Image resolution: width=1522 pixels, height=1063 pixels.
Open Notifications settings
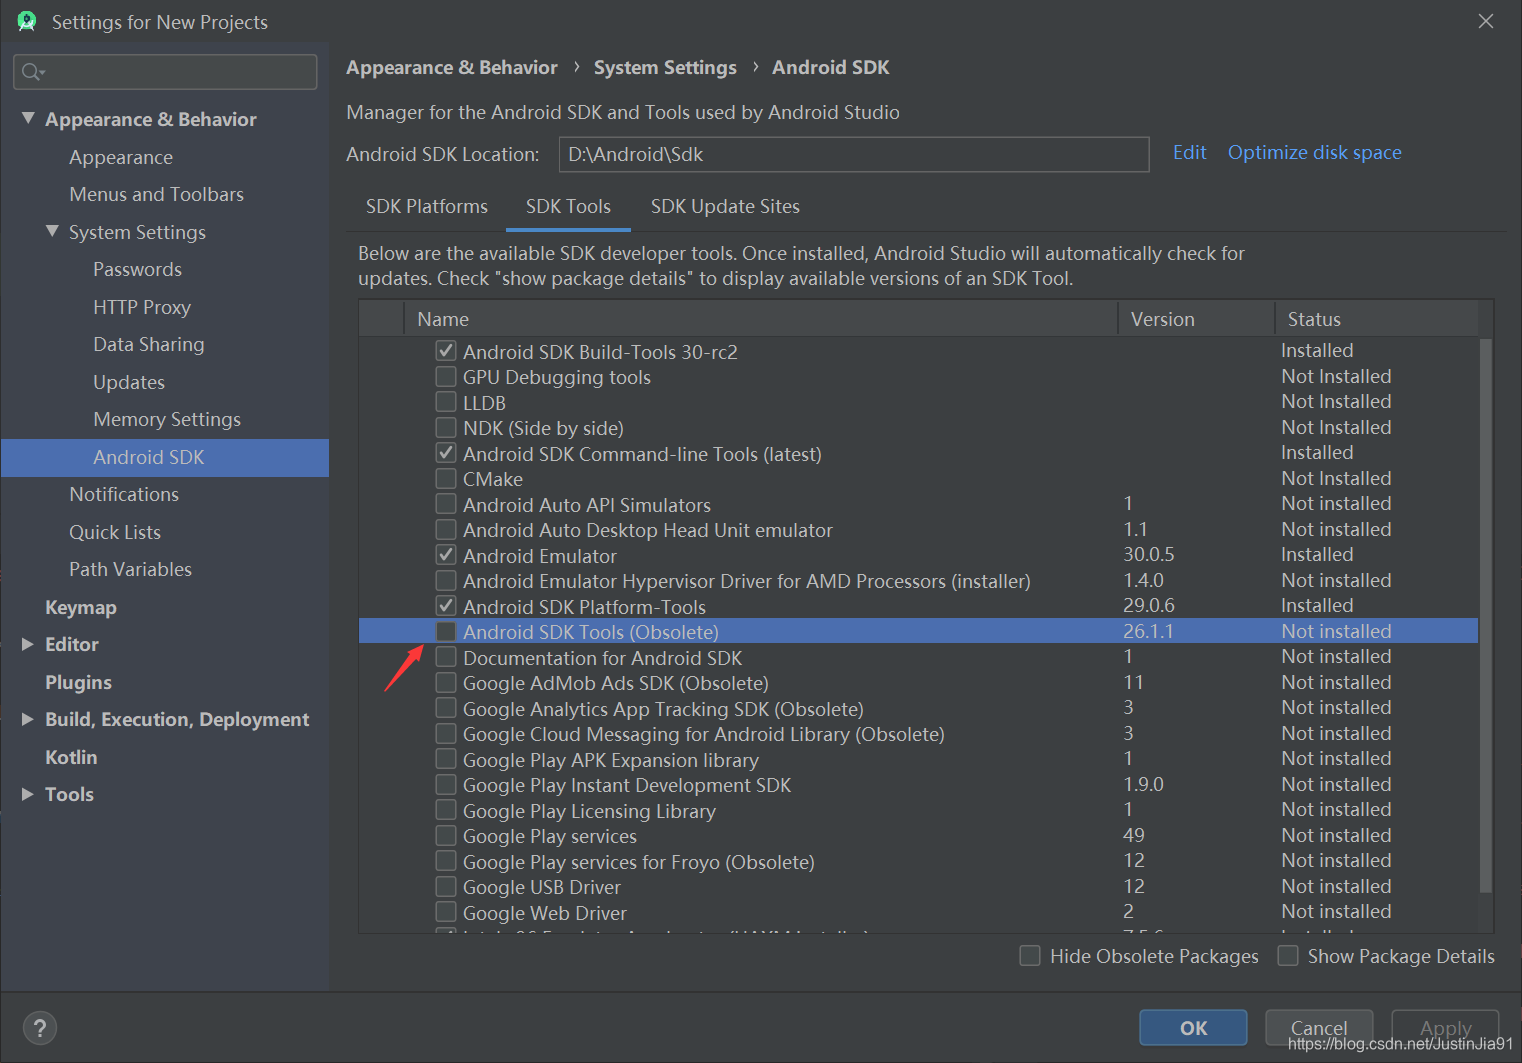click(x=124, y=494)
